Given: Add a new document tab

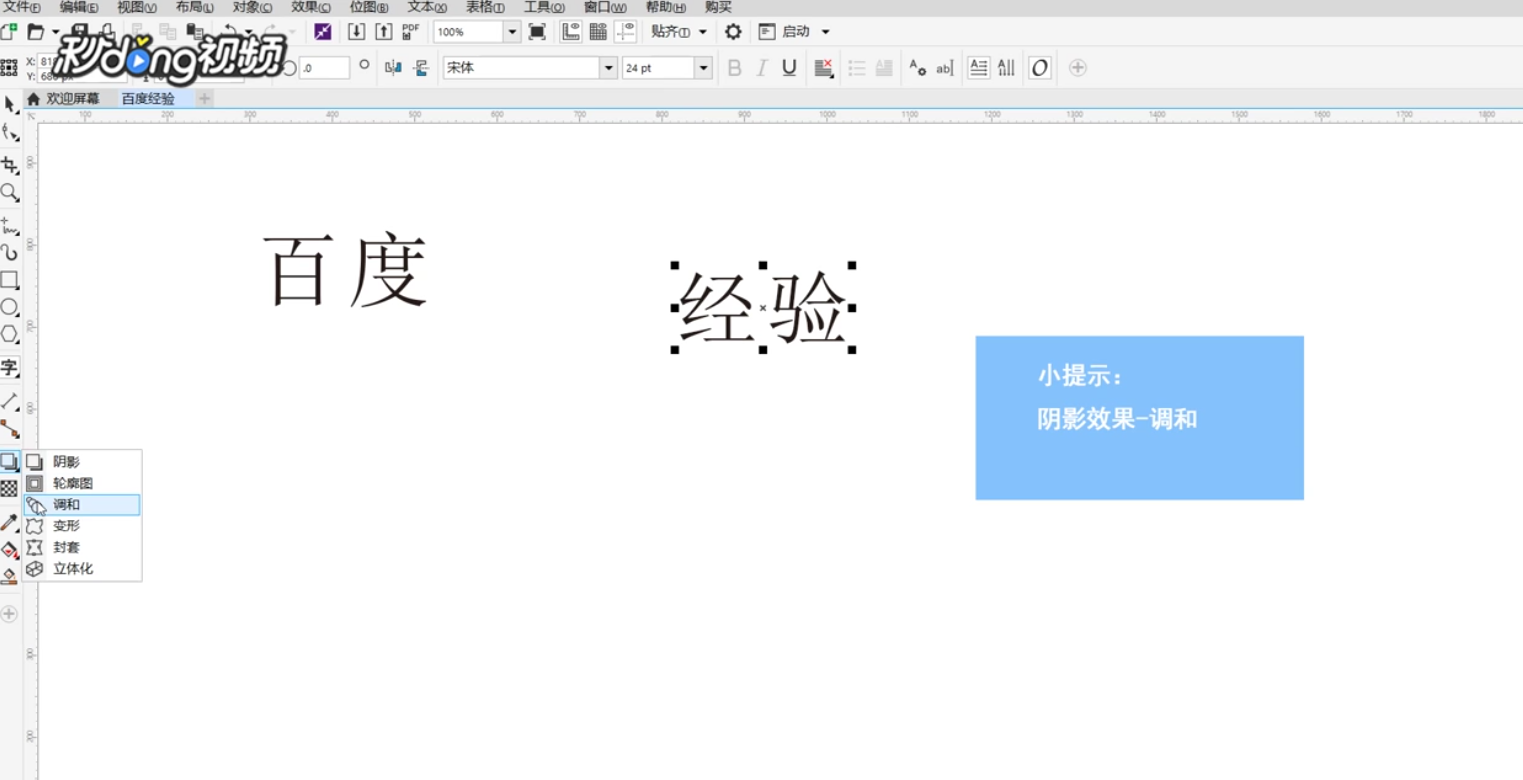Looking at the screenshot, I should [x=204, y=98].
